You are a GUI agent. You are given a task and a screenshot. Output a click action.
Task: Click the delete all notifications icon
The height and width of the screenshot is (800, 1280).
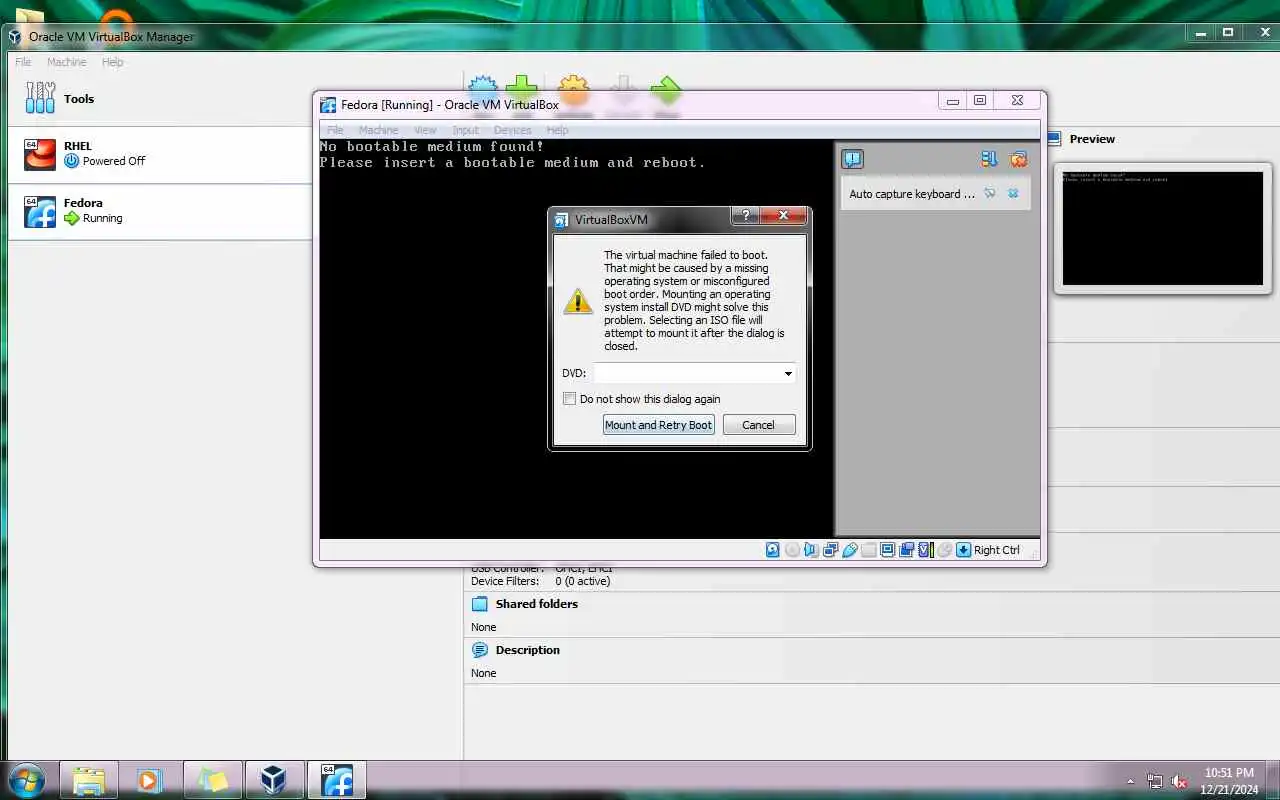[x=1019, y=159]
